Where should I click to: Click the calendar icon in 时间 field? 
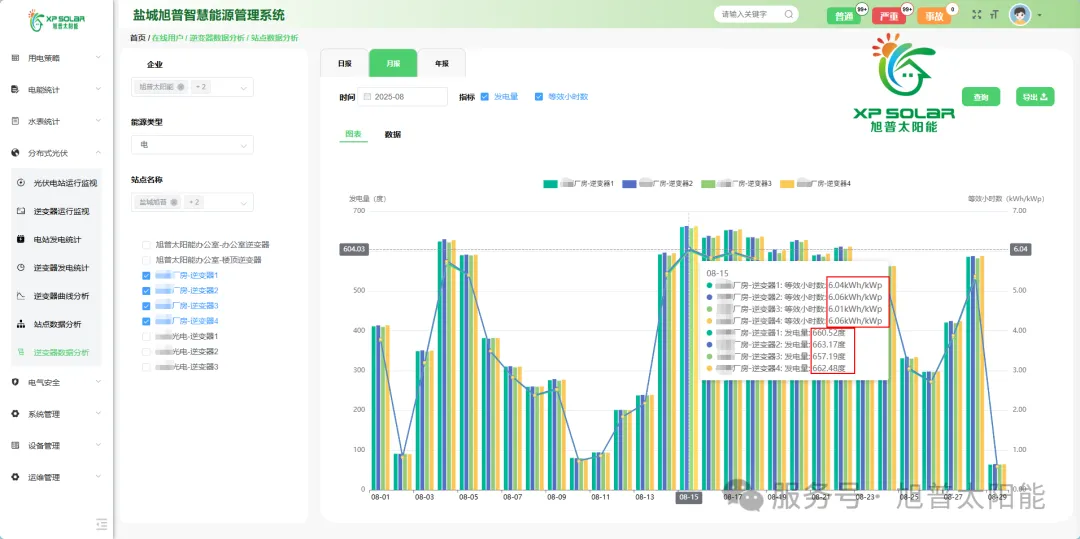point(367,97)
